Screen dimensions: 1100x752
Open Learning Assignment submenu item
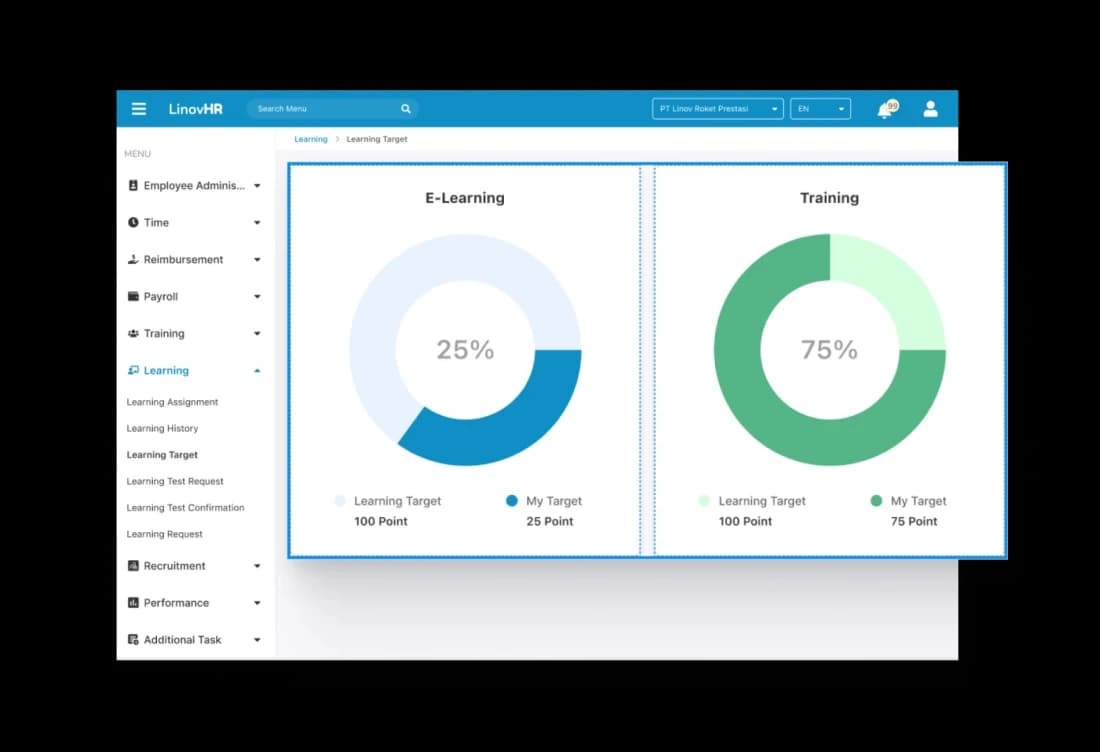click(x=172, y=402)
